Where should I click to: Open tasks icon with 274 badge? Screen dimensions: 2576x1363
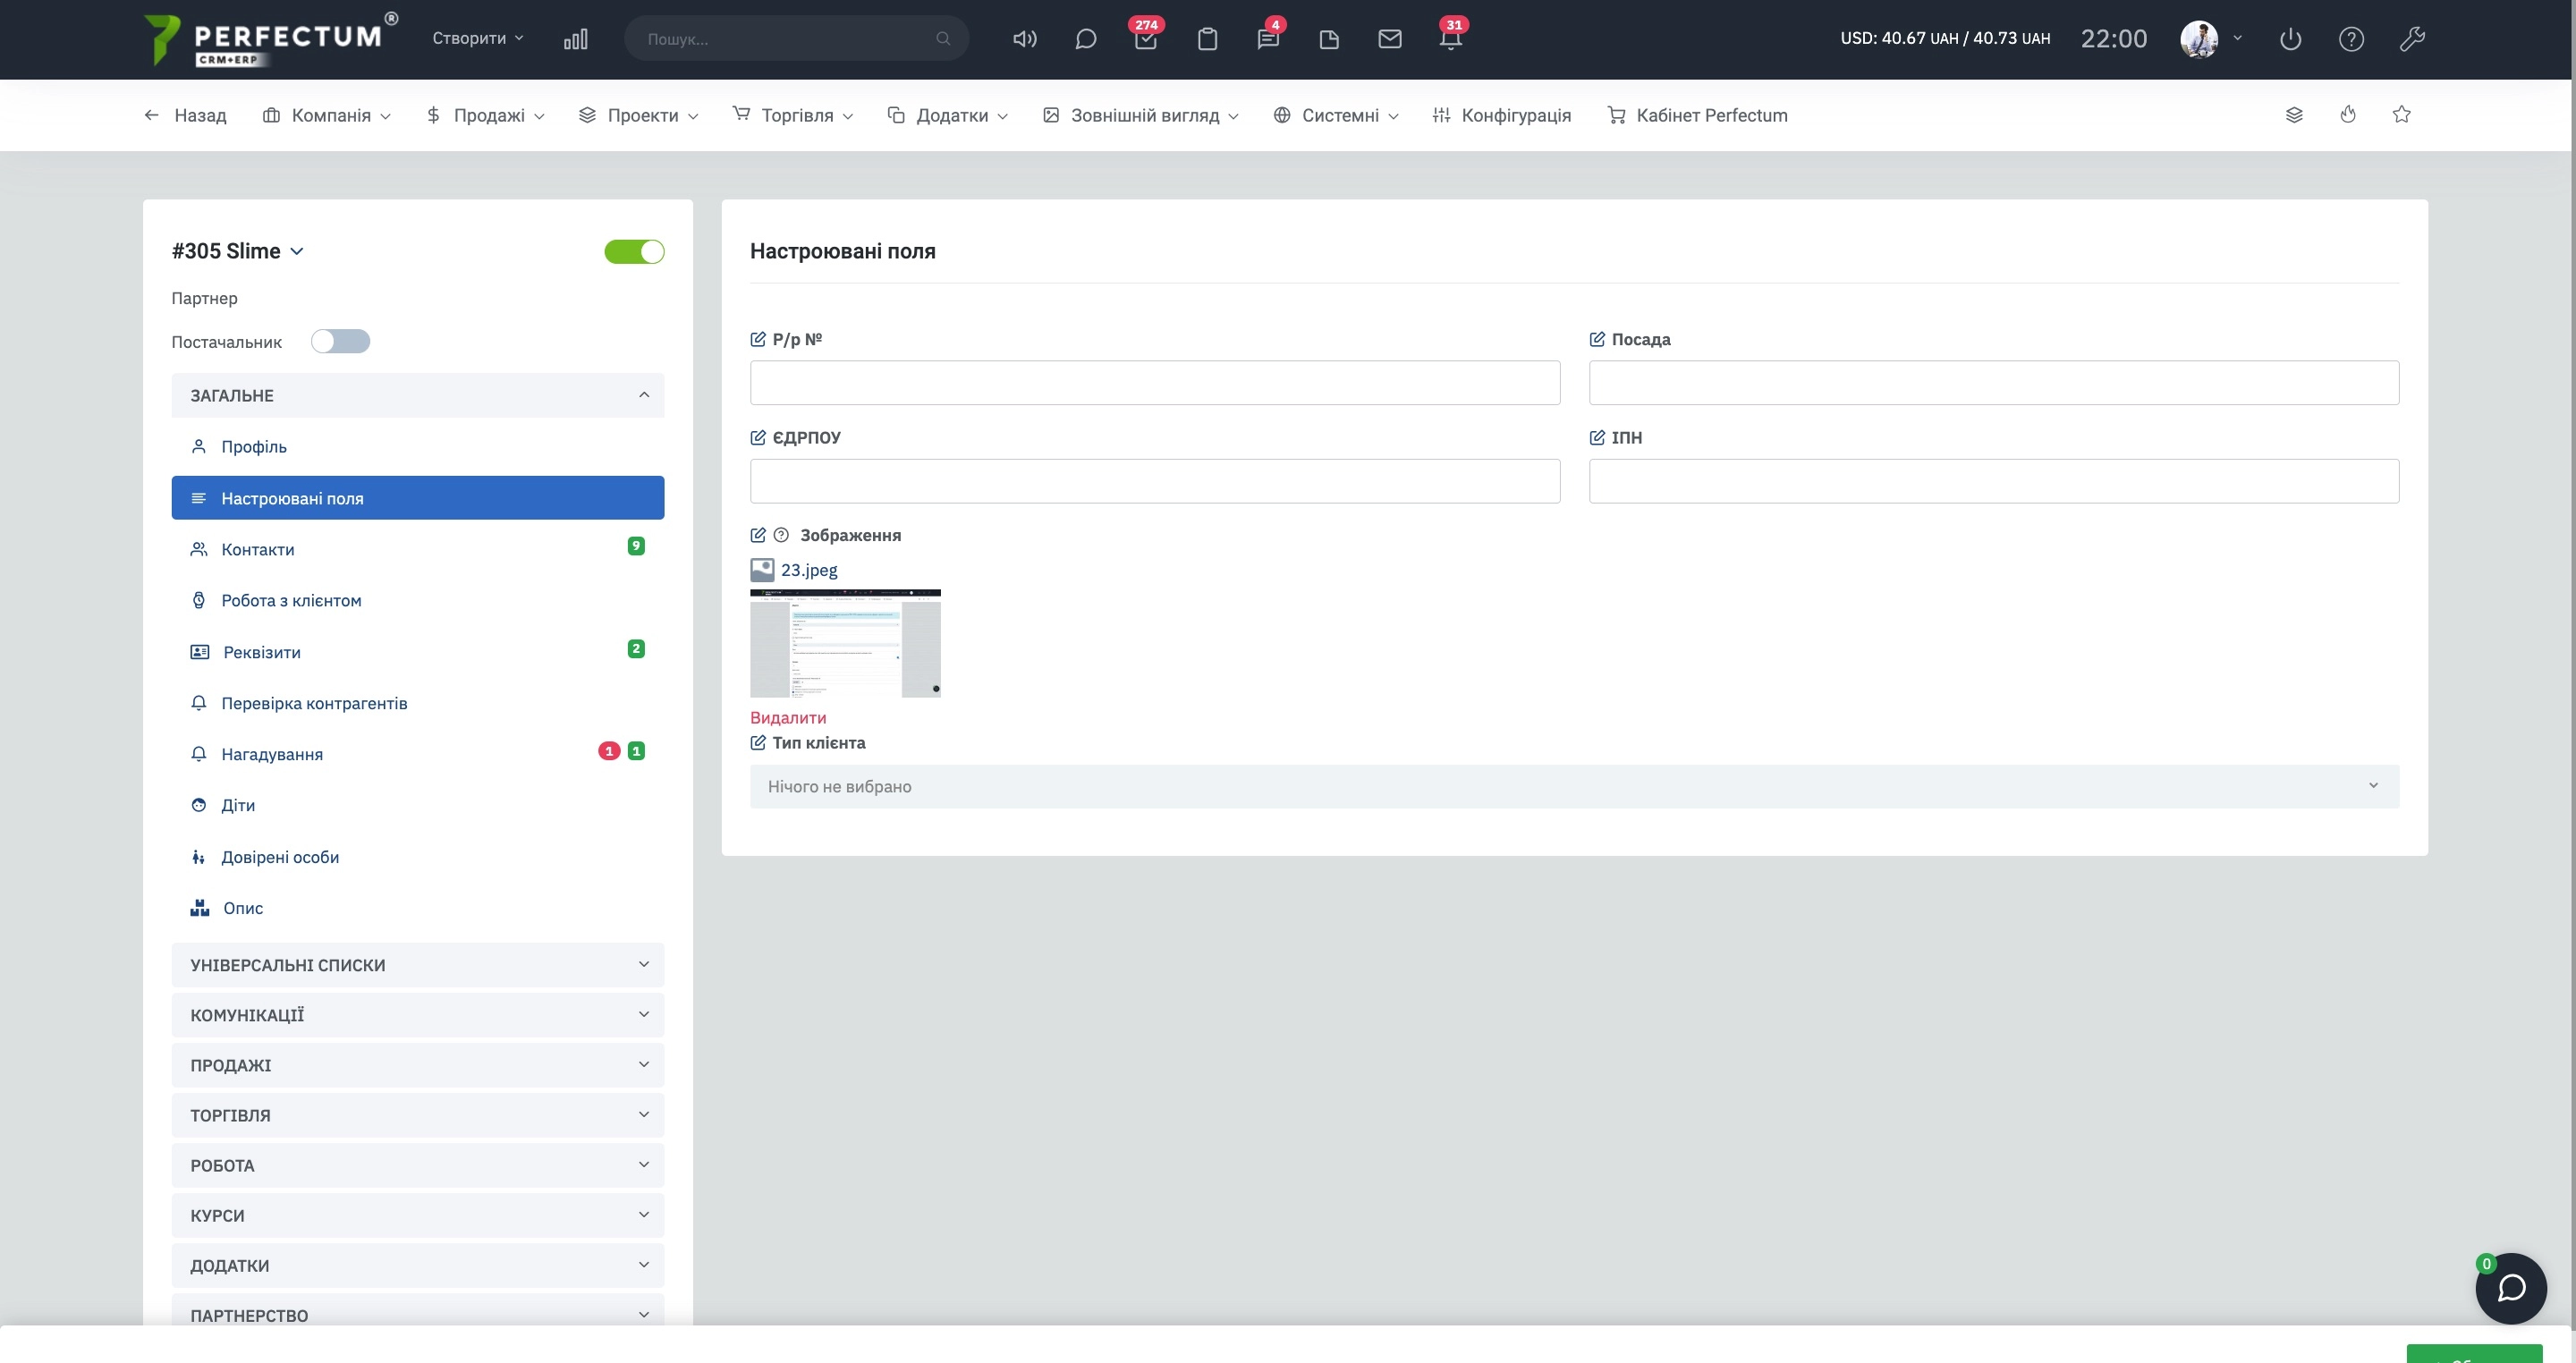pos(1146,39)
